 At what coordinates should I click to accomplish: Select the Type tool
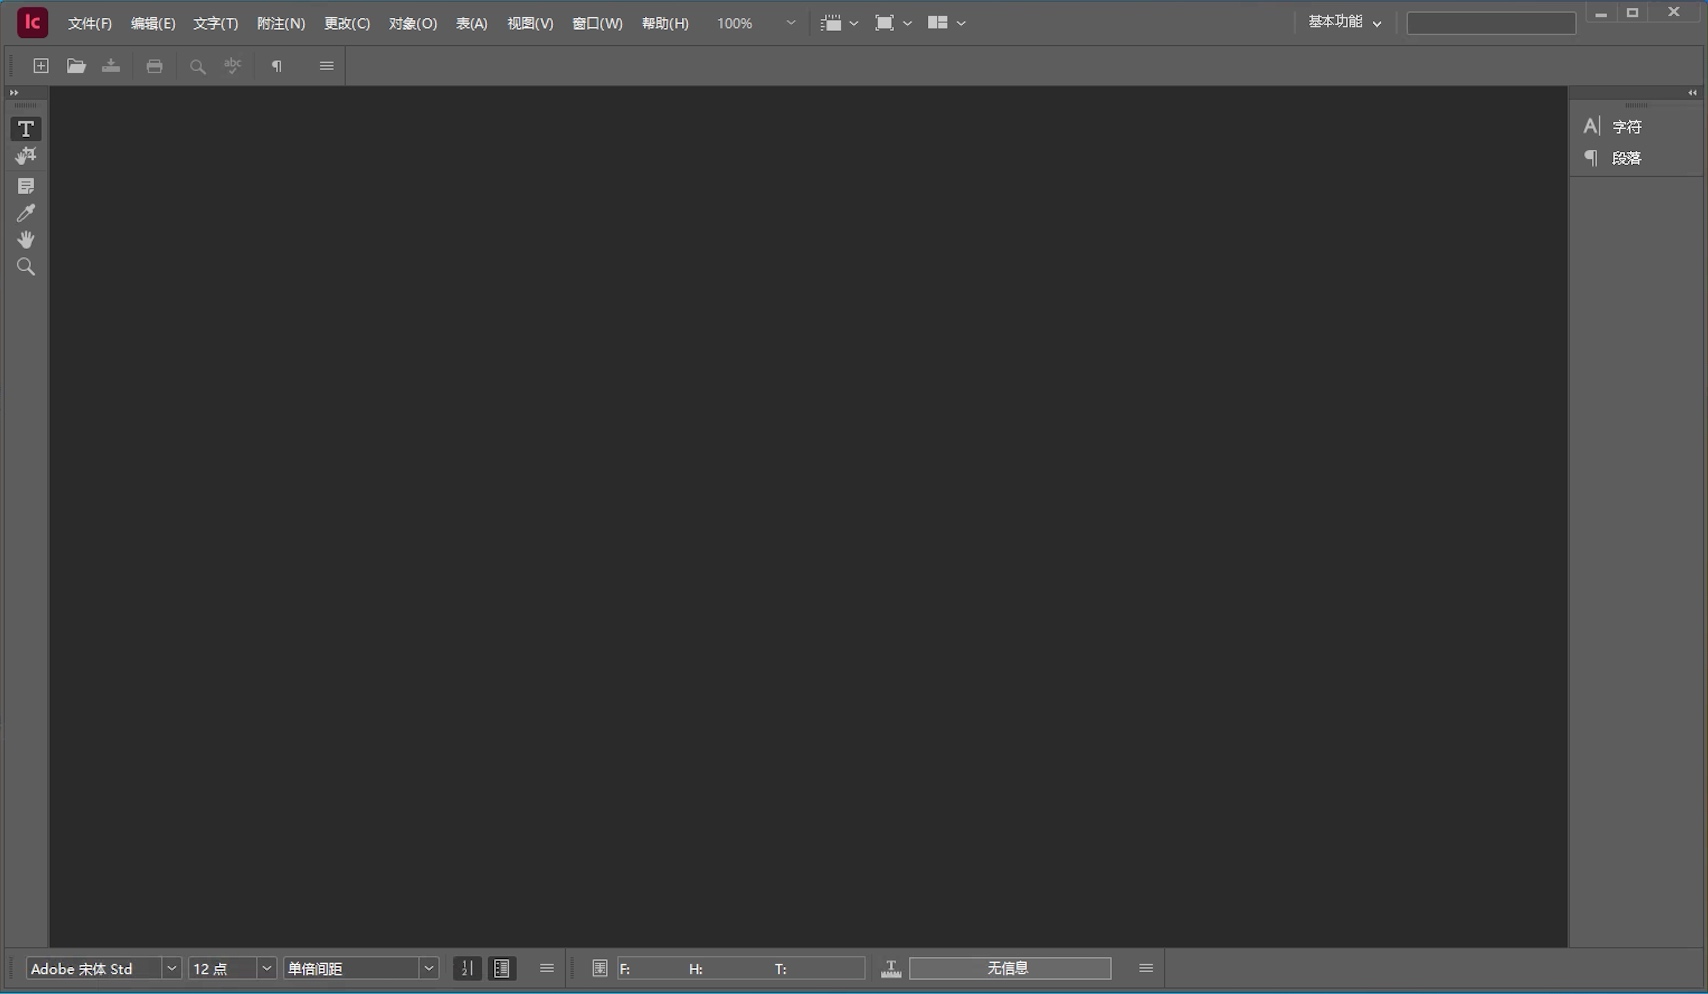click(25, 128)
